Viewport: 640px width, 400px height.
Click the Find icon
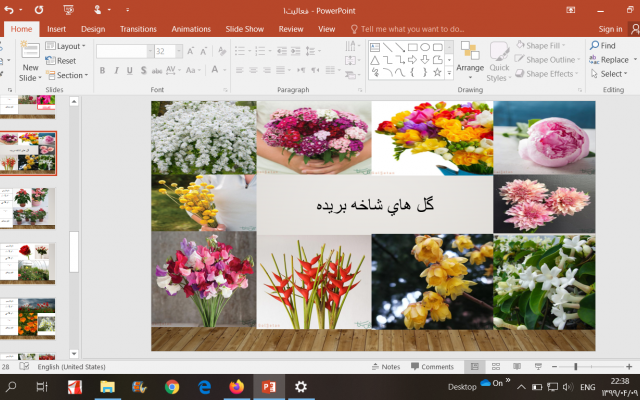tap(602, 45)
